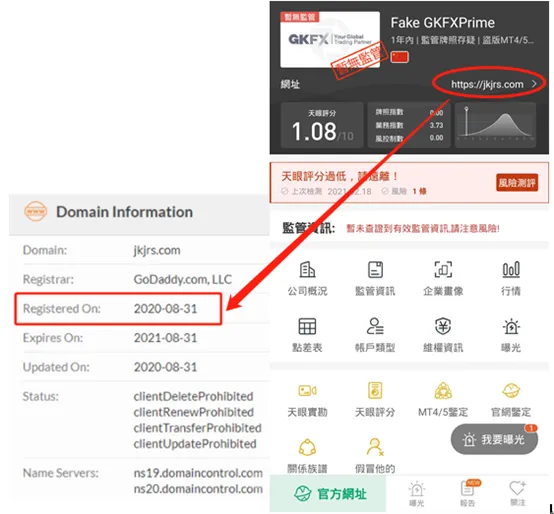This screenshot has height=514, width=554.
Task: Select the 官方網址 bottom tab
Action: point(328,494)
